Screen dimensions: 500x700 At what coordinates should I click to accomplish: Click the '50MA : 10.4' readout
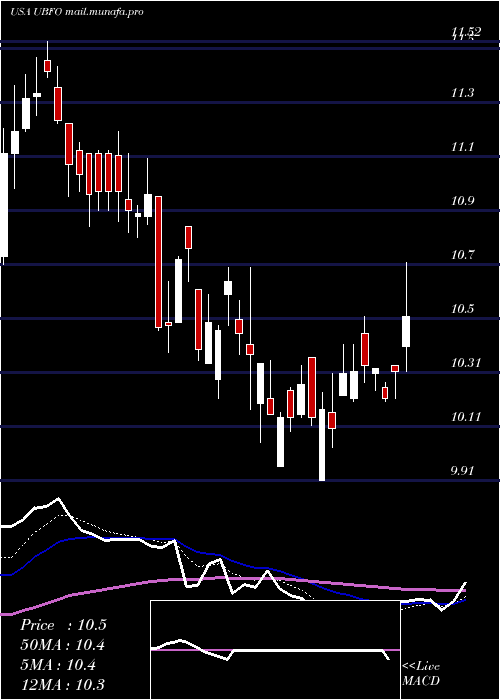pyautogui.click(x=63, y=645)
